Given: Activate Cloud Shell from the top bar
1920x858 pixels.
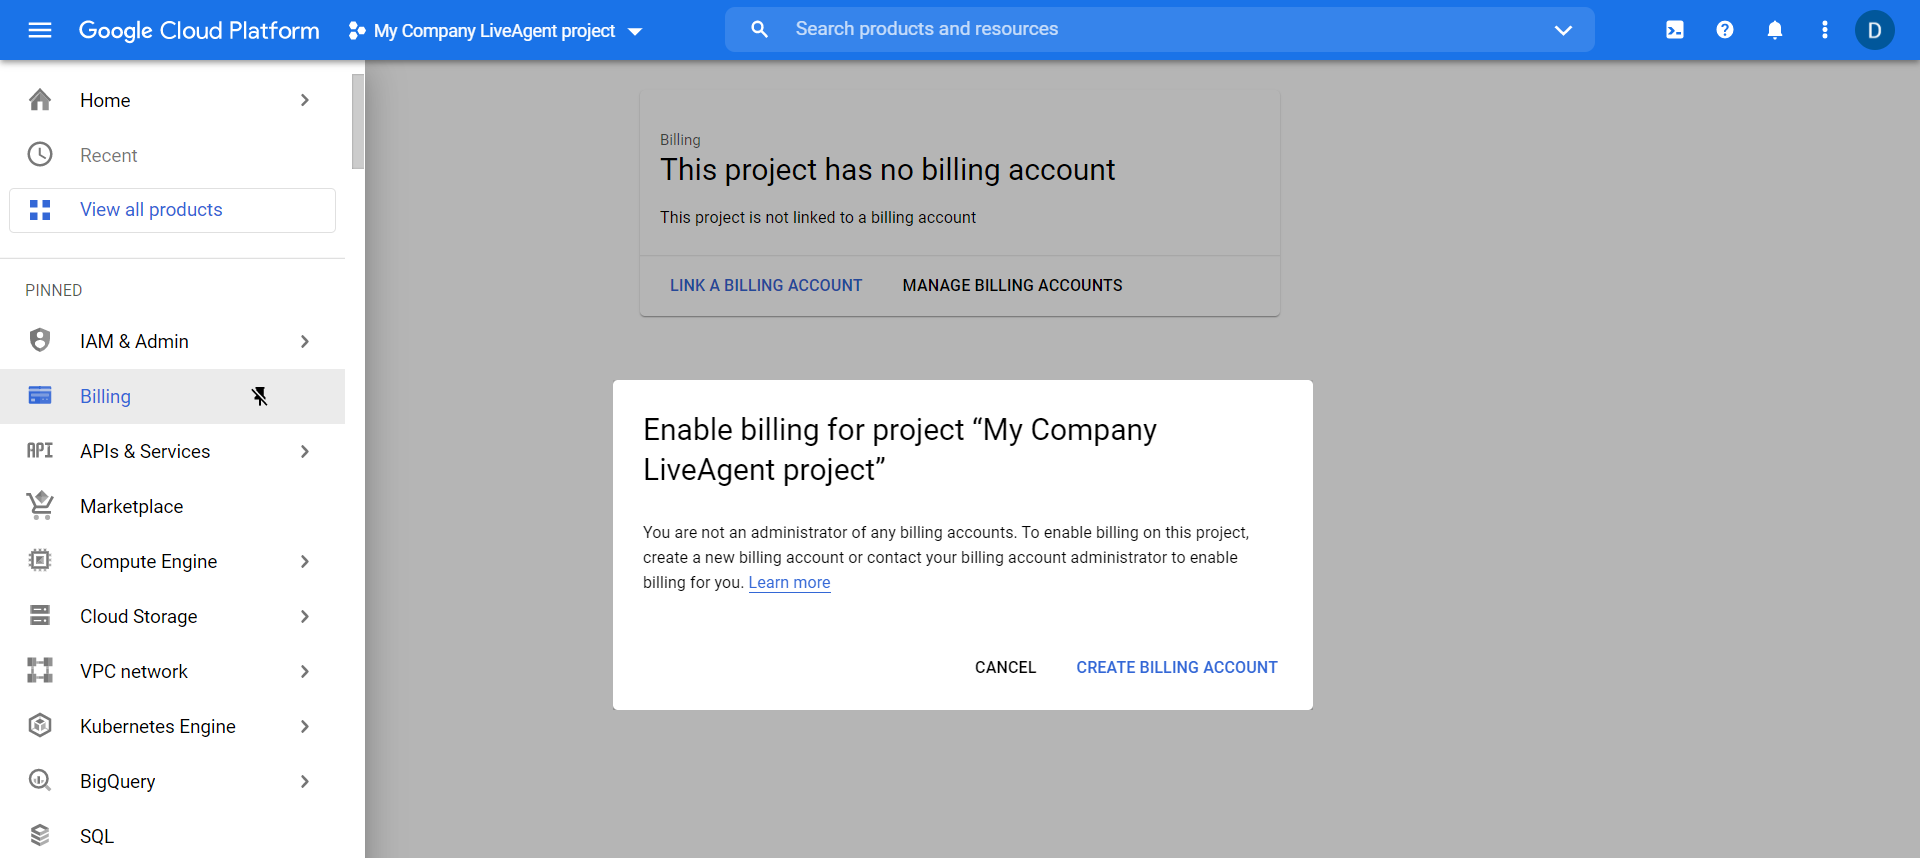Looking at the screenshot, I should 1675,30.
